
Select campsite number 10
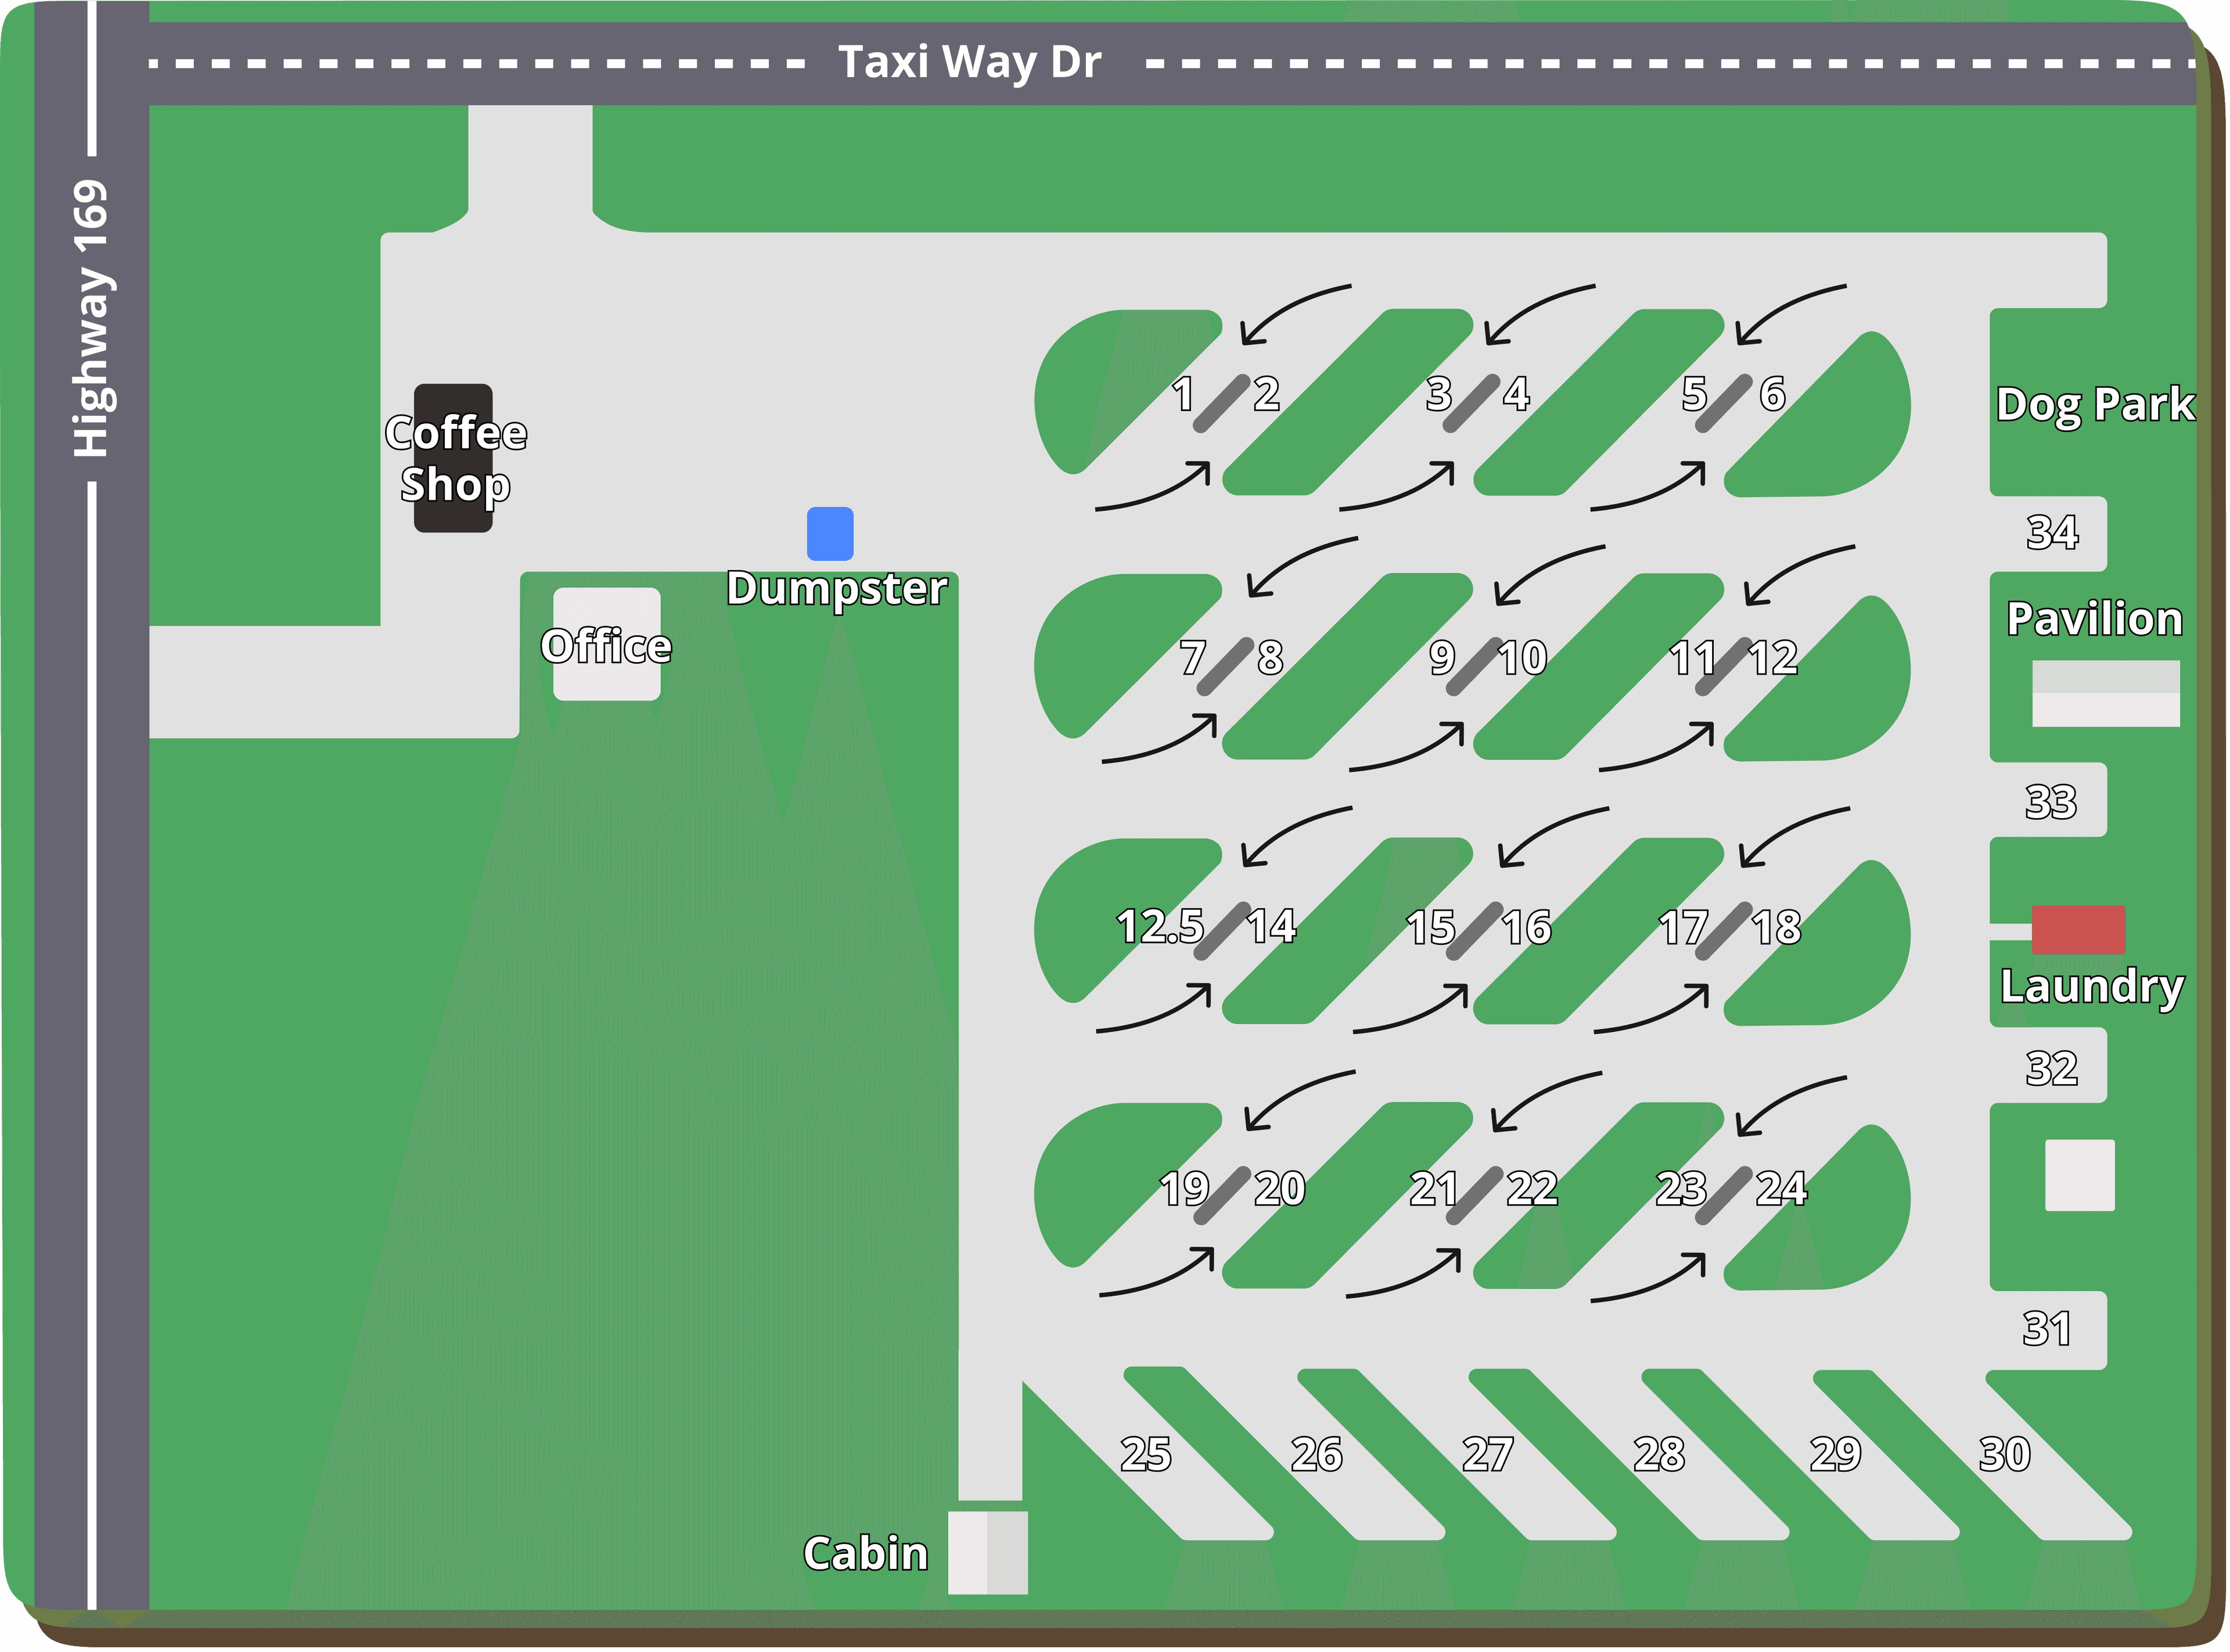click(1522, 658)
